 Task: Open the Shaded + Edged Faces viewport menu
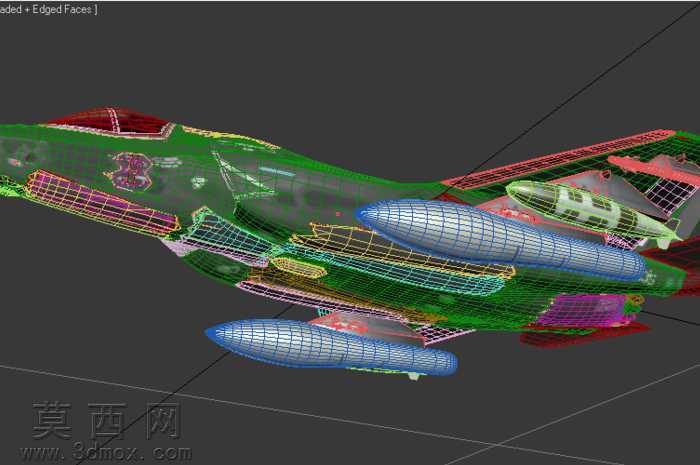47,9
